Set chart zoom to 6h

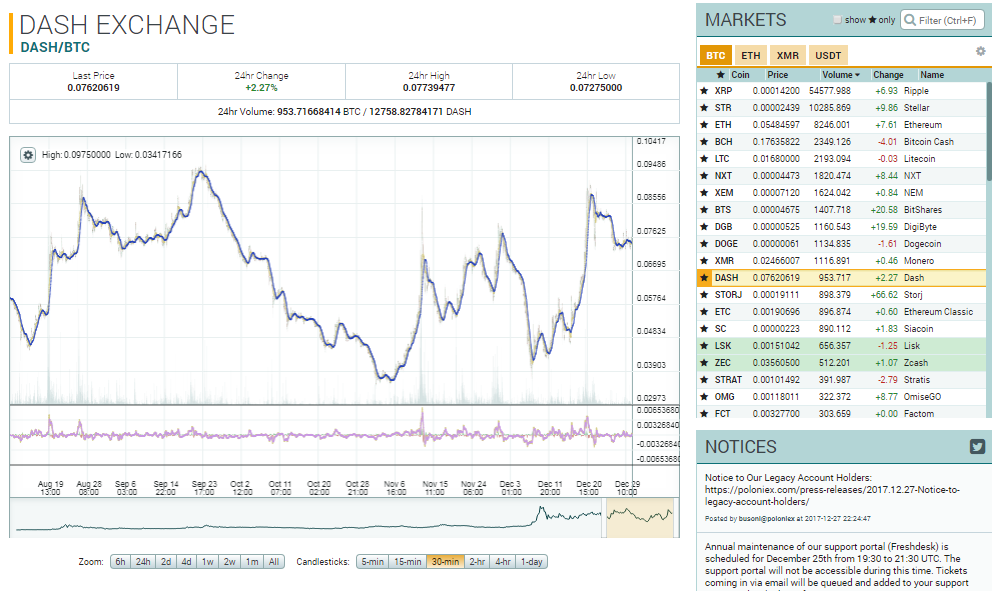[x=120, y=562]
